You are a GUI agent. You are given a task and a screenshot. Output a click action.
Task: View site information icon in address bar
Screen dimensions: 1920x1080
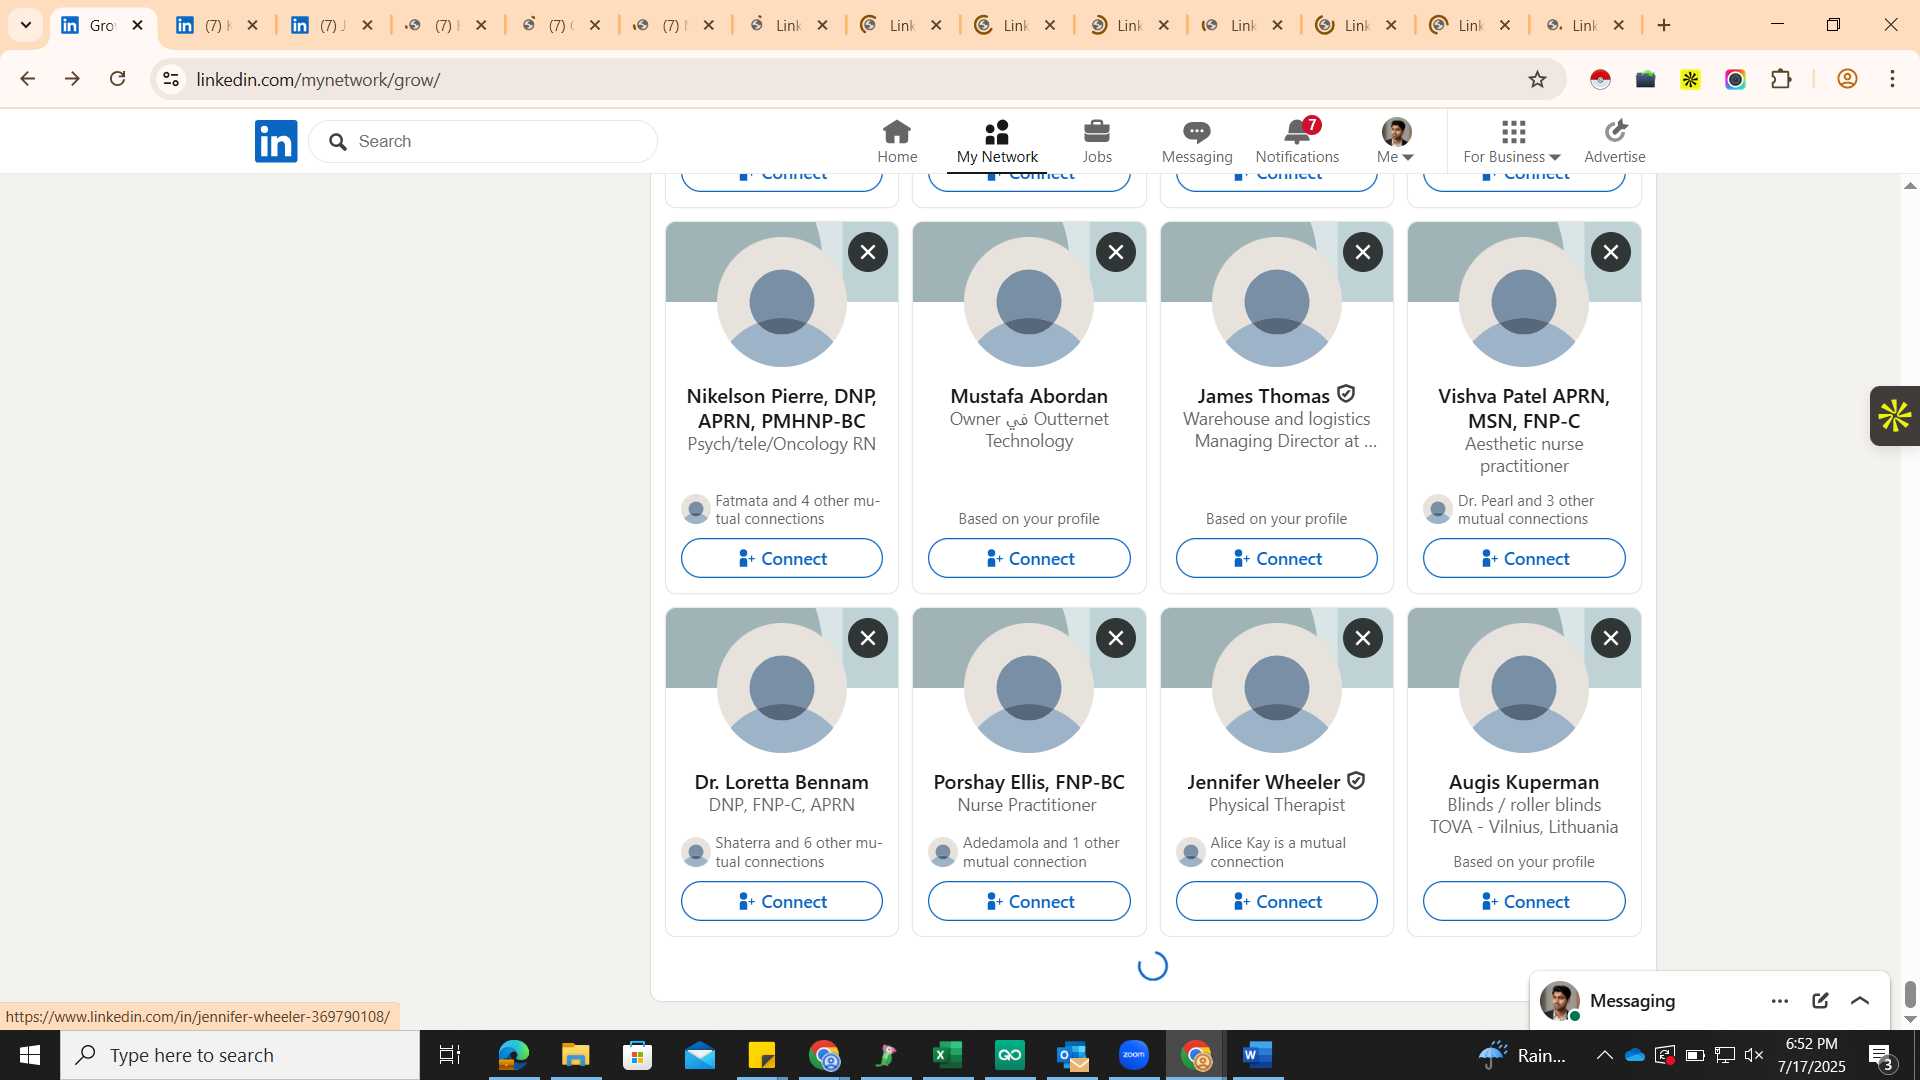171,79
